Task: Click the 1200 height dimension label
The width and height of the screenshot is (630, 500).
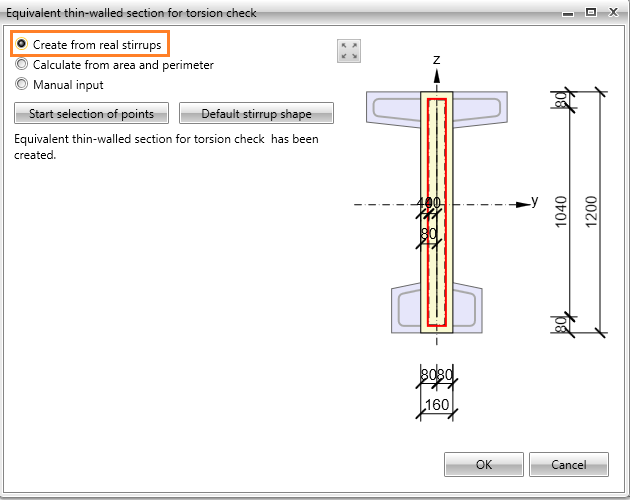Action: pyautogui.click(x=591, y=211)
